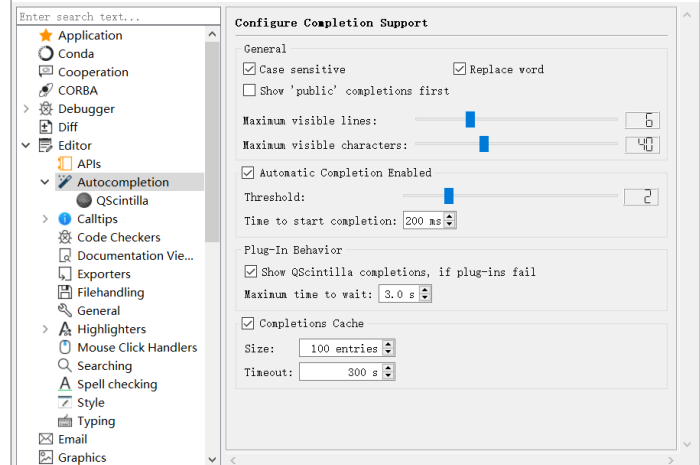The width and height of the screenshot is (700, 465).
Task: Increase the Timeout spinner value
Action: tap(388, 368)
